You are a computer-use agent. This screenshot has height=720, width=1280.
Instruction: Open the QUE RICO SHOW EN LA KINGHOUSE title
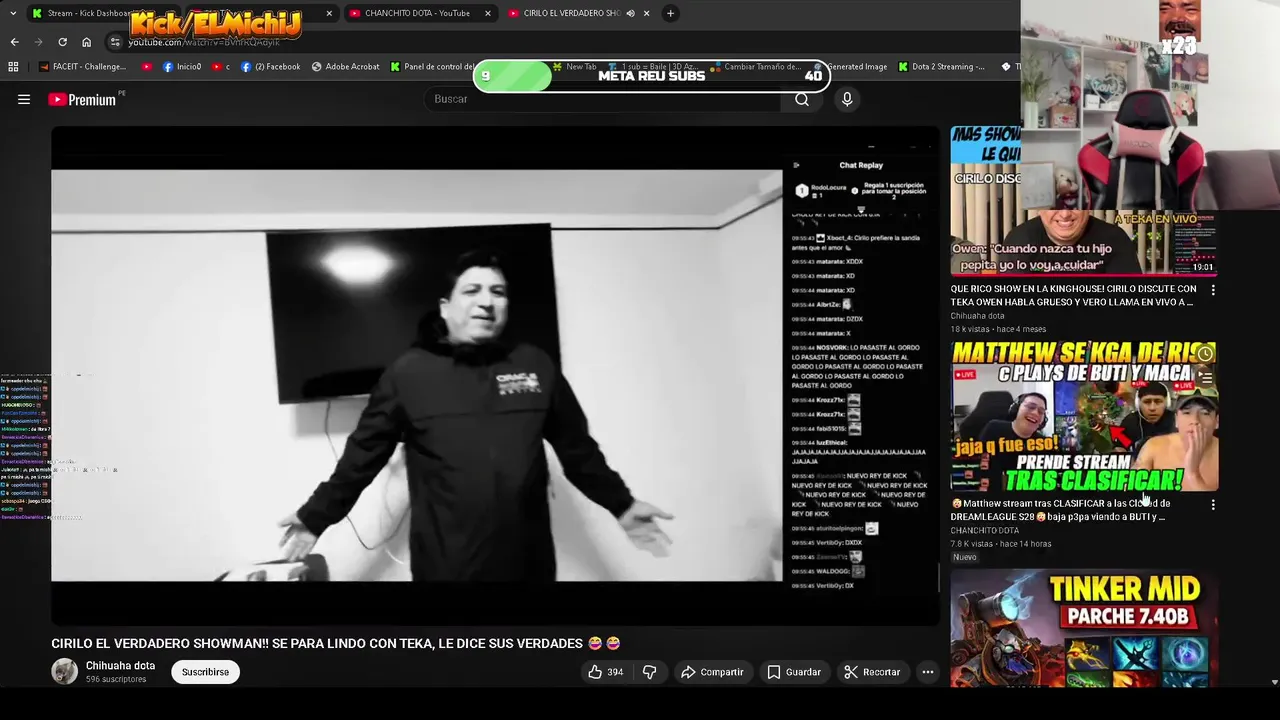pos(1073,295)
